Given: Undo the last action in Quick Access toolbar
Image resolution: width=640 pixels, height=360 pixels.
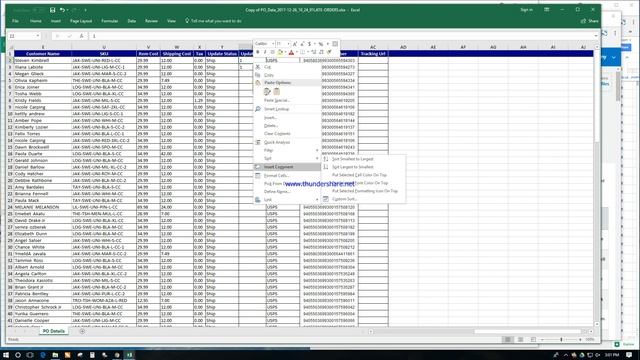Looking at the screenshot, I should coord(62,10).
